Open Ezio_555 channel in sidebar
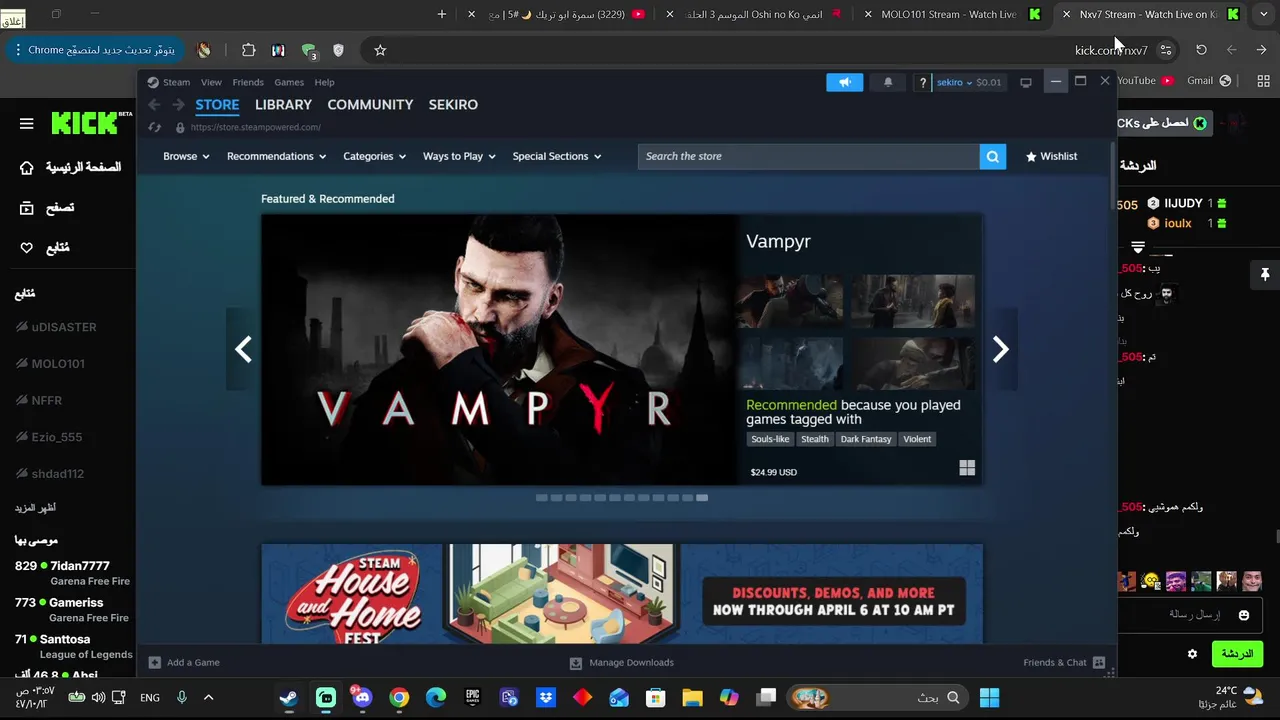Viewport: 1280px width, 720px height. tap(56, 437)
